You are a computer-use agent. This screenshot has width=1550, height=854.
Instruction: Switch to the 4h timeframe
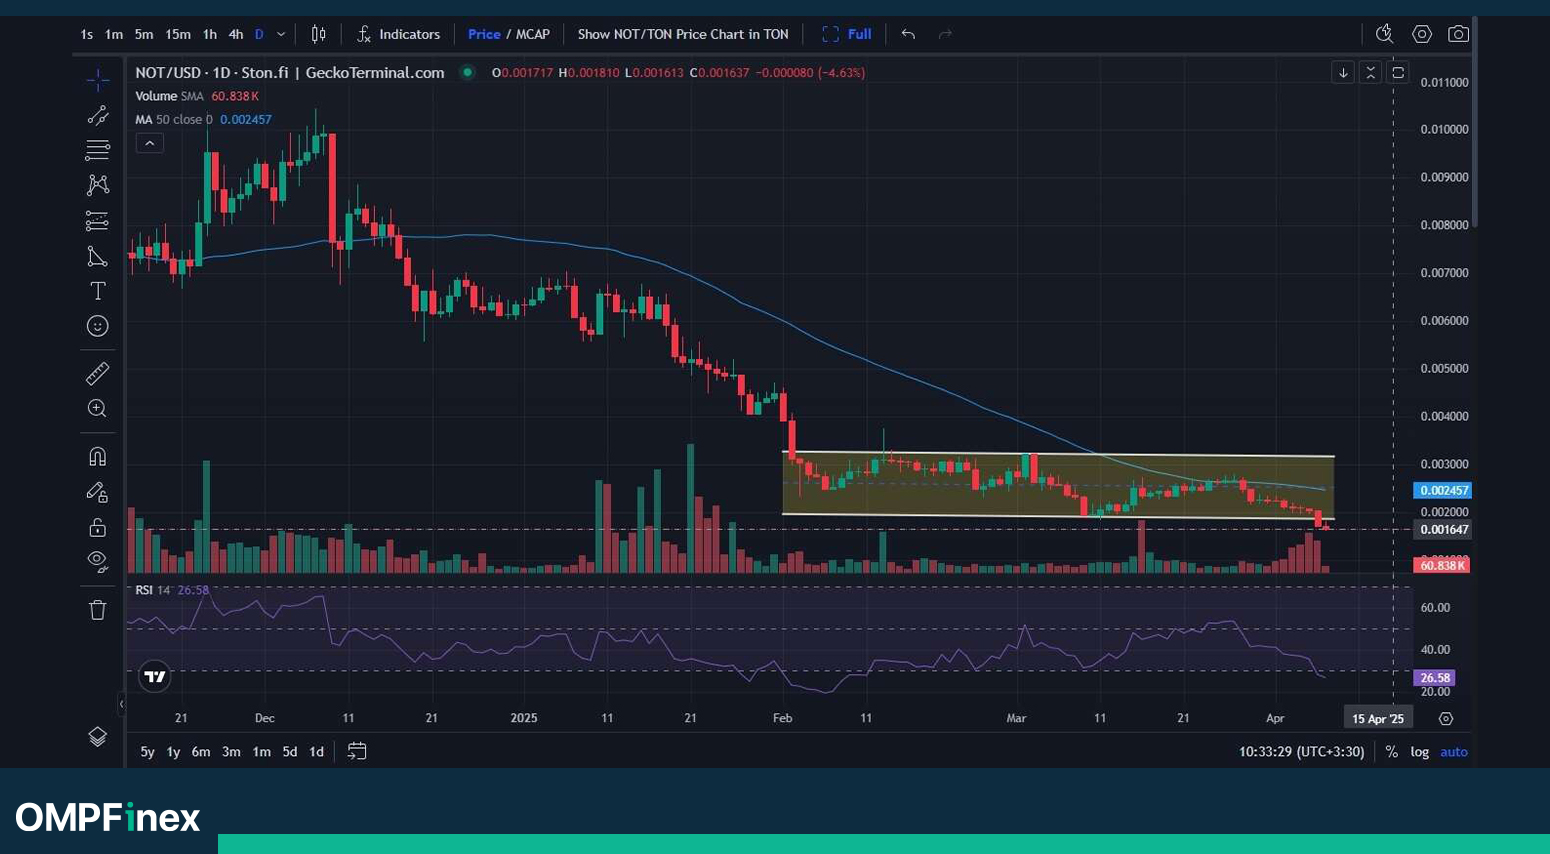[235, 34]
